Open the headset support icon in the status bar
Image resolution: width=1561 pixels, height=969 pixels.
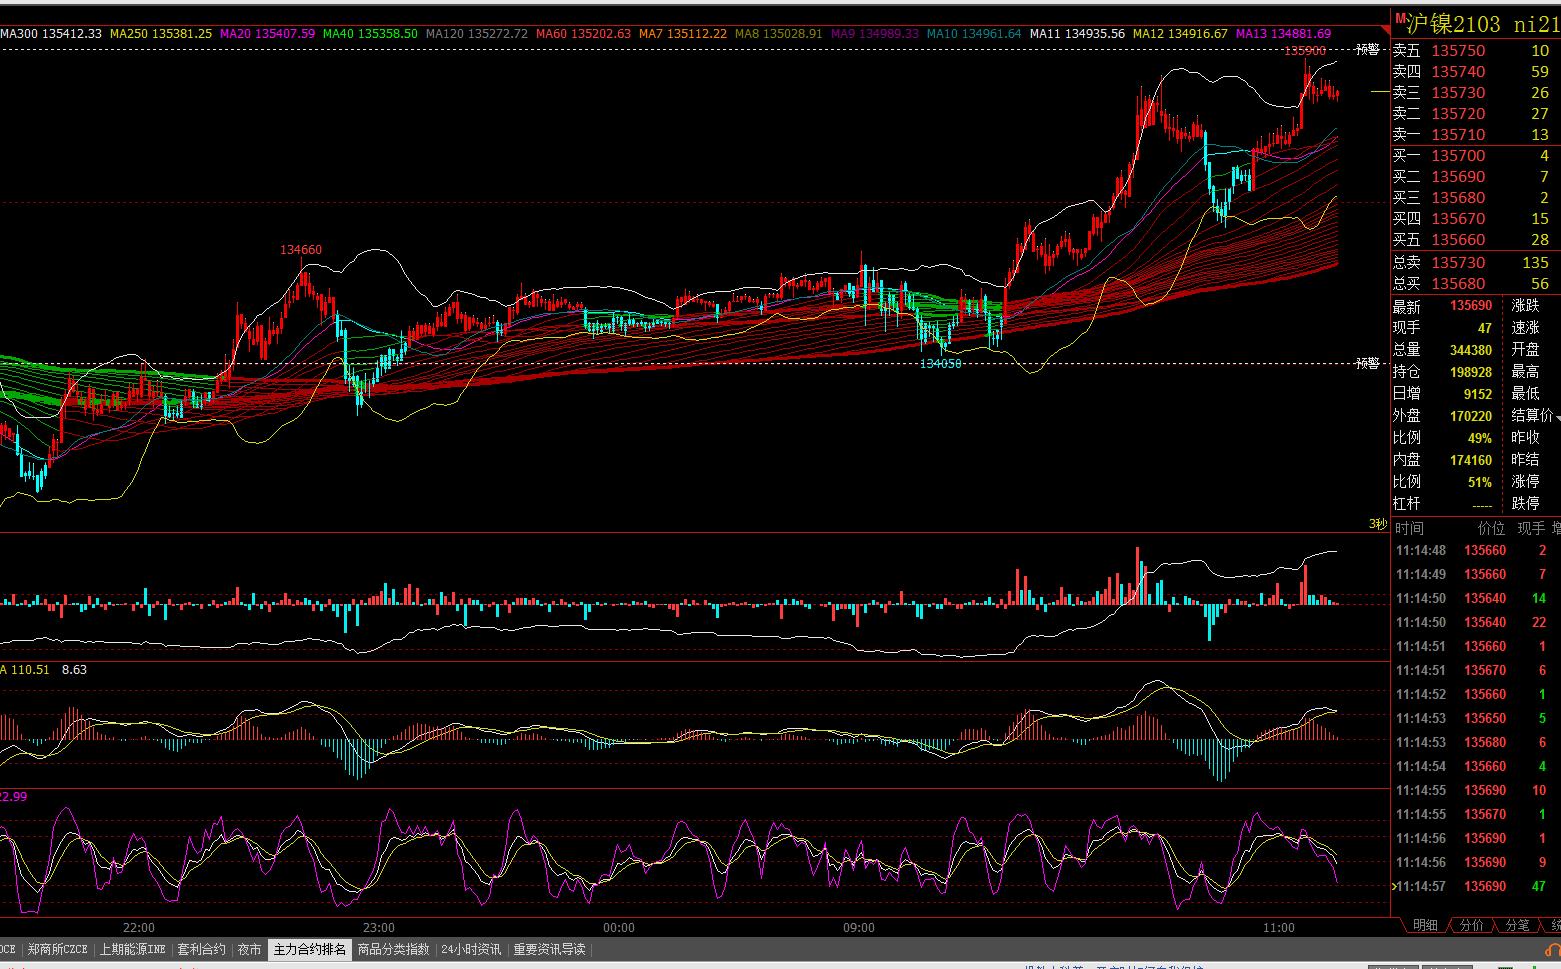[1553, 950]
